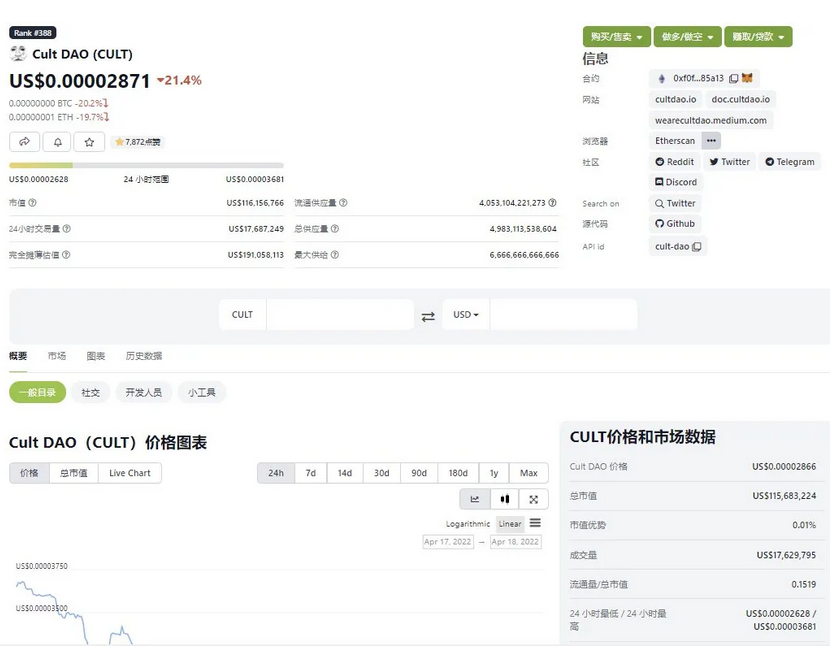Switch to 历史数据 tab

coord(144,356)
